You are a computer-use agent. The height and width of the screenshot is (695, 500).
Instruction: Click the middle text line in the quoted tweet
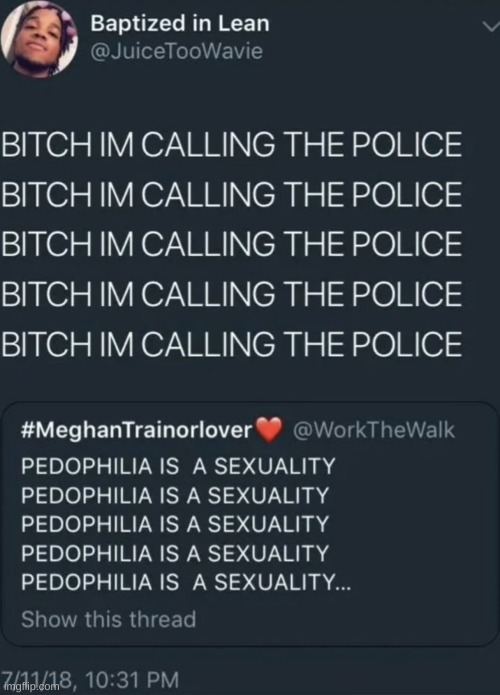pos(175,524)
